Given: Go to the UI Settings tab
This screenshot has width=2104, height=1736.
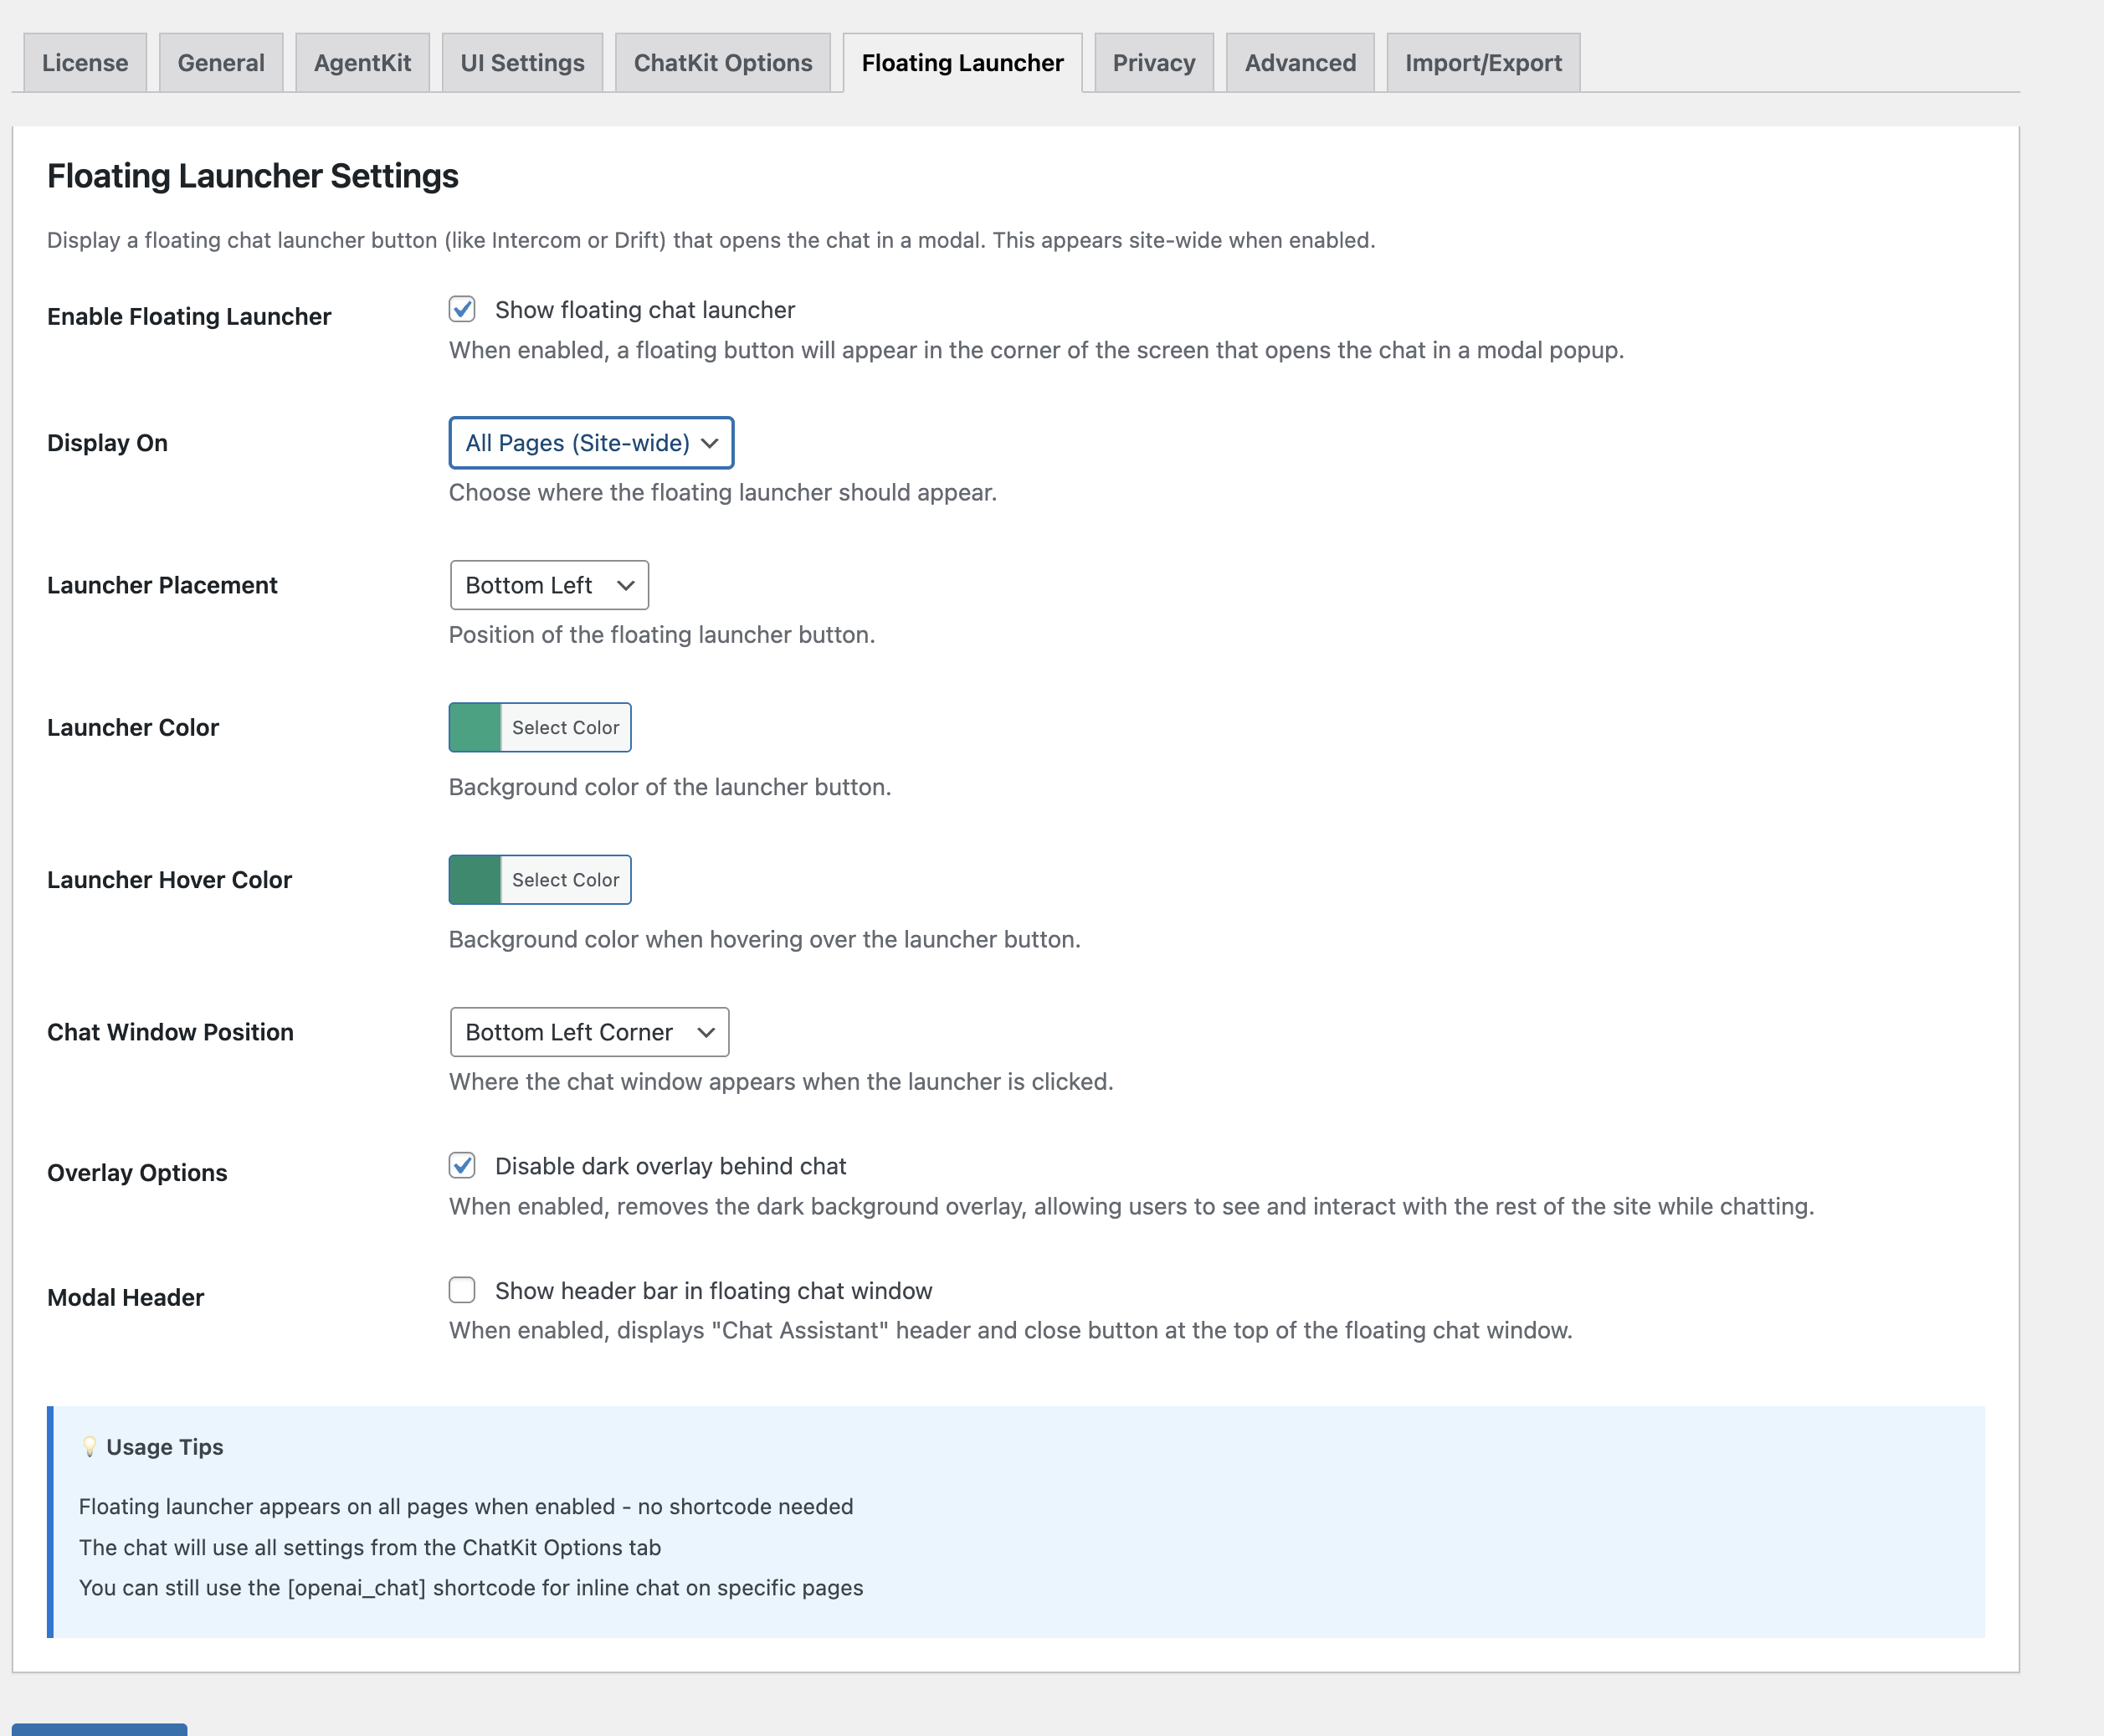Looking at the screenshot, I should (521, 62).
